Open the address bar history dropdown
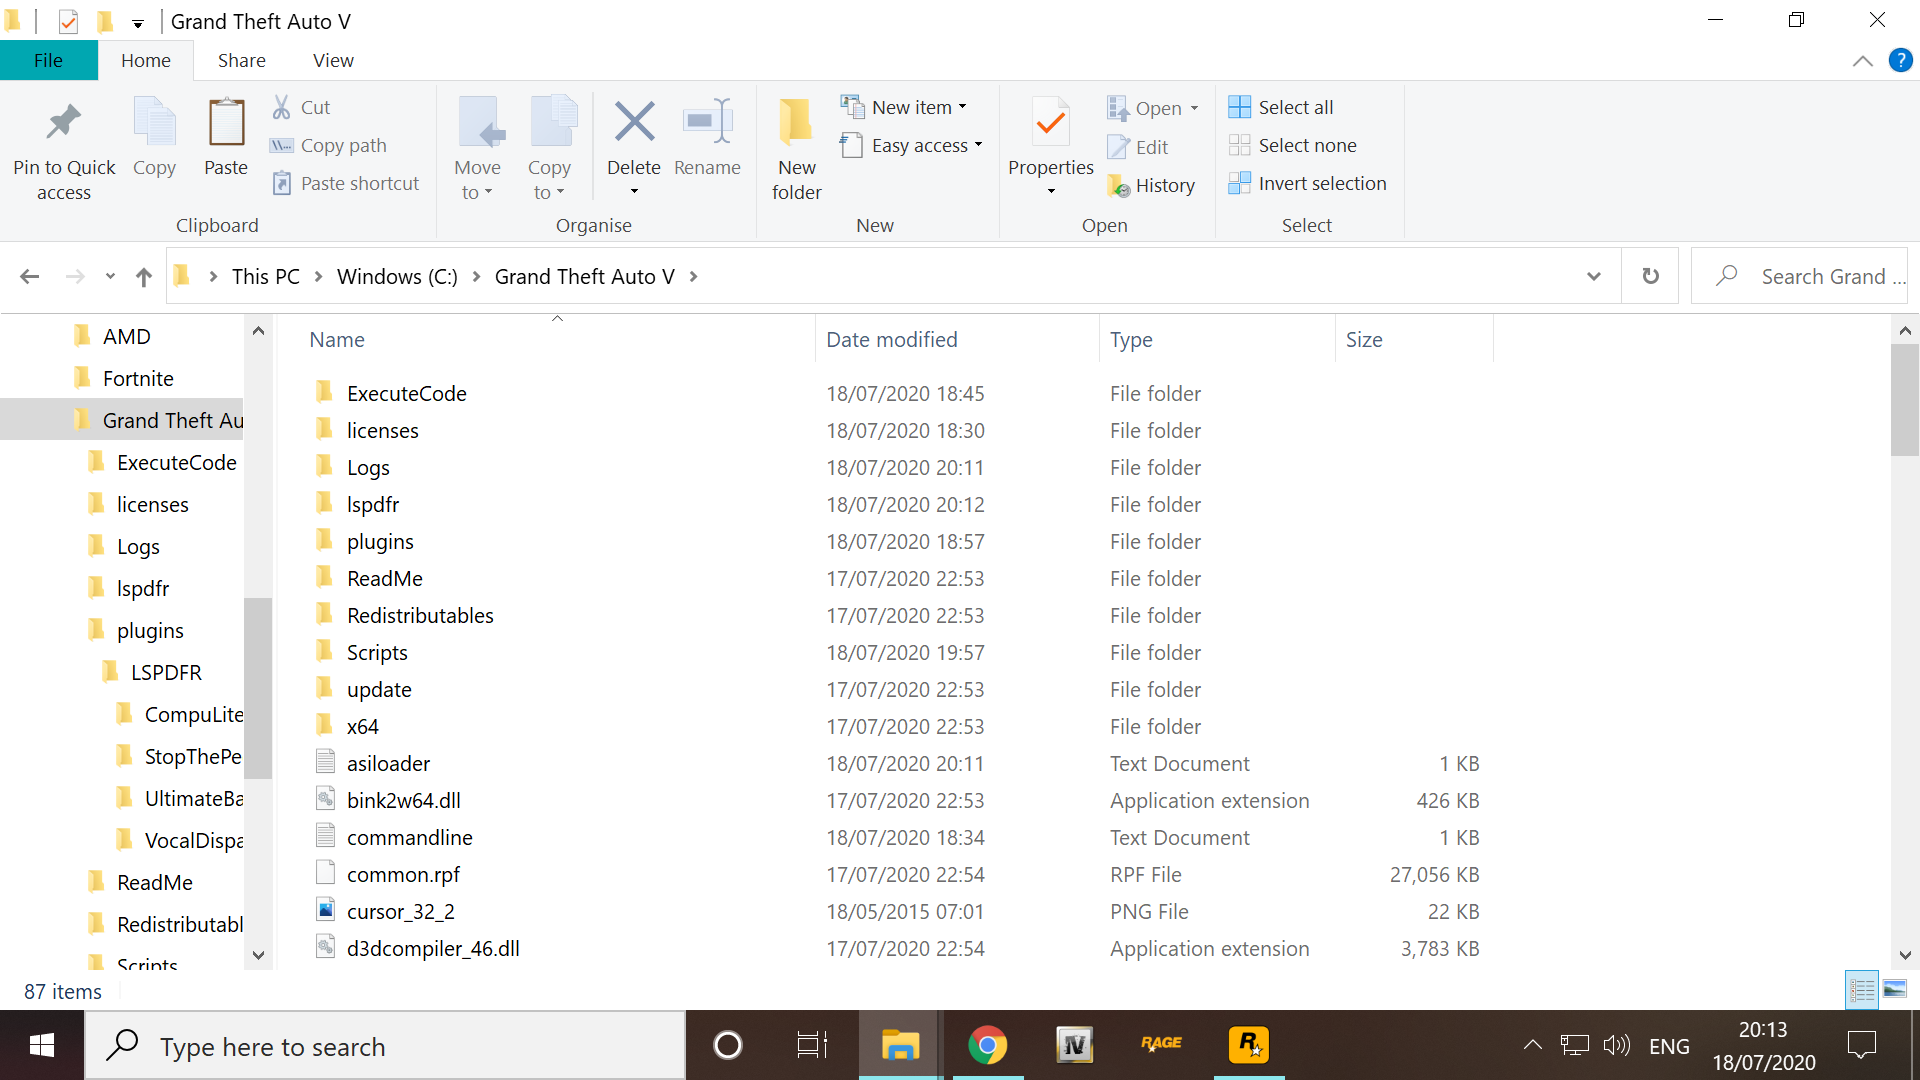 (x=1594, y=276)
